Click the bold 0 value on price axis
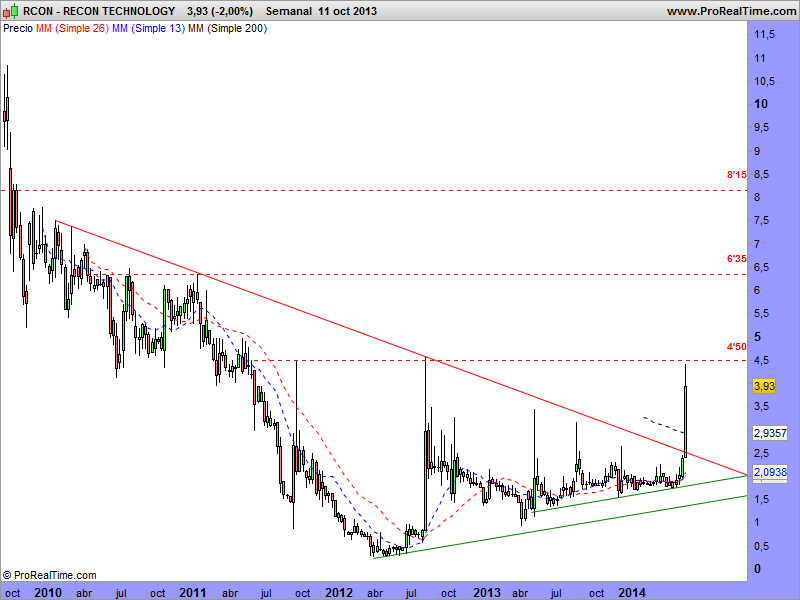Viewport: 800px width, 600px height. tap(758, 569)
